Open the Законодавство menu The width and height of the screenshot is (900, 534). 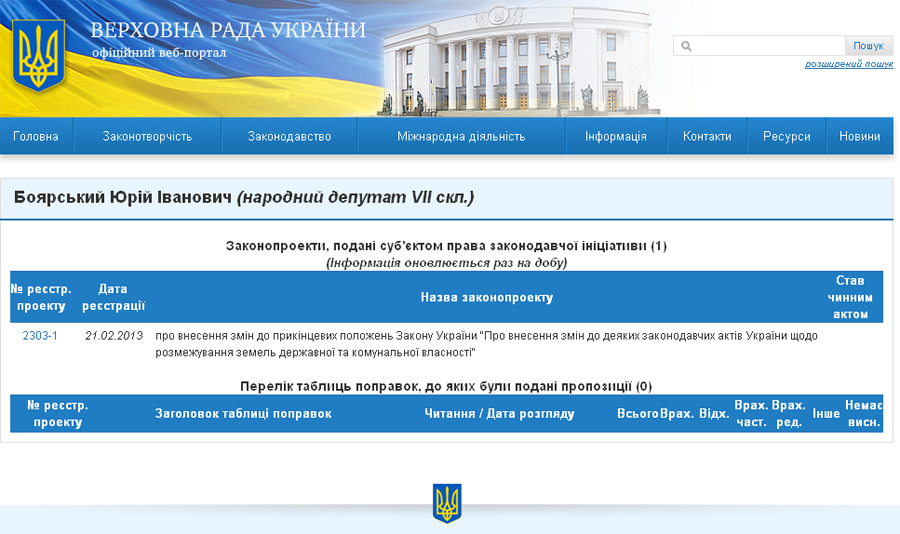[x=289, y=136]
